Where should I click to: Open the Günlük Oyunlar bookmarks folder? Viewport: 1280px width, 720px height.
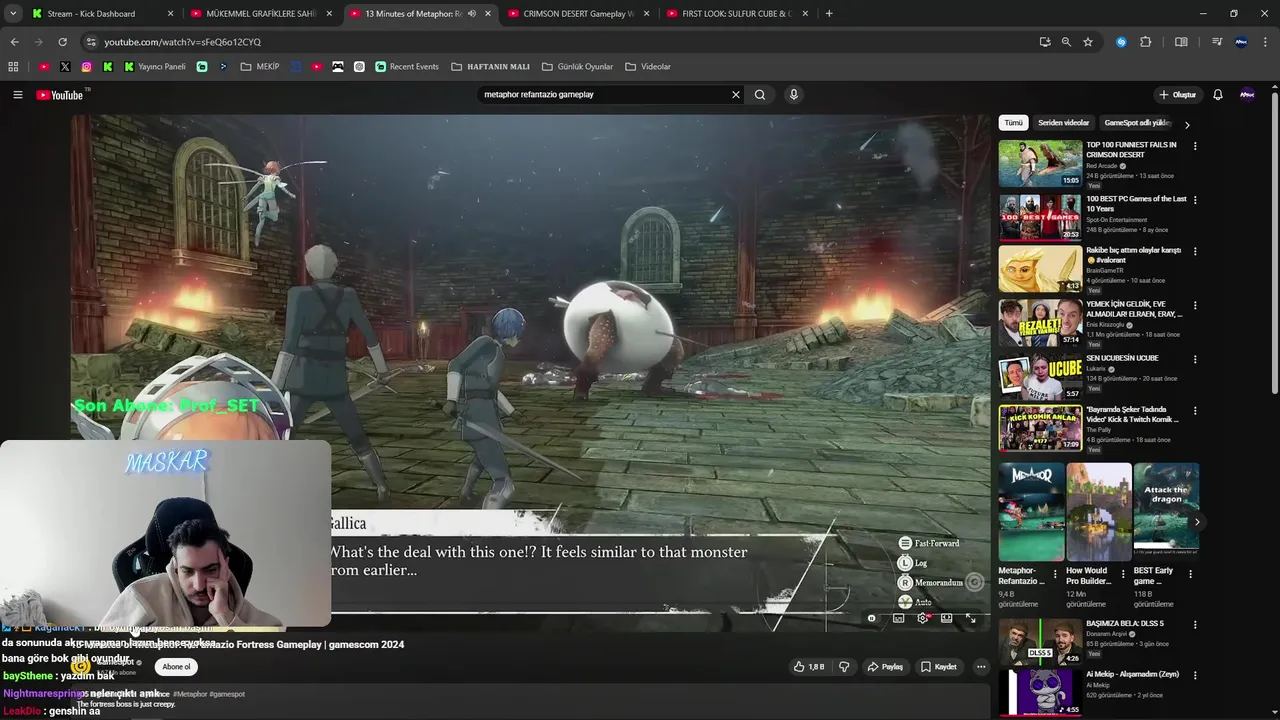[x=577, y=67]
